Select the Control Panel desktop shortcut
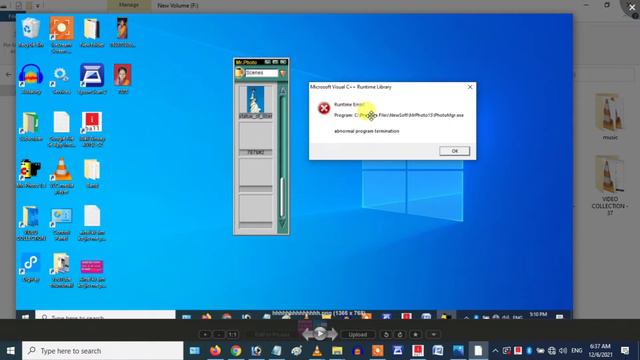 61,224
